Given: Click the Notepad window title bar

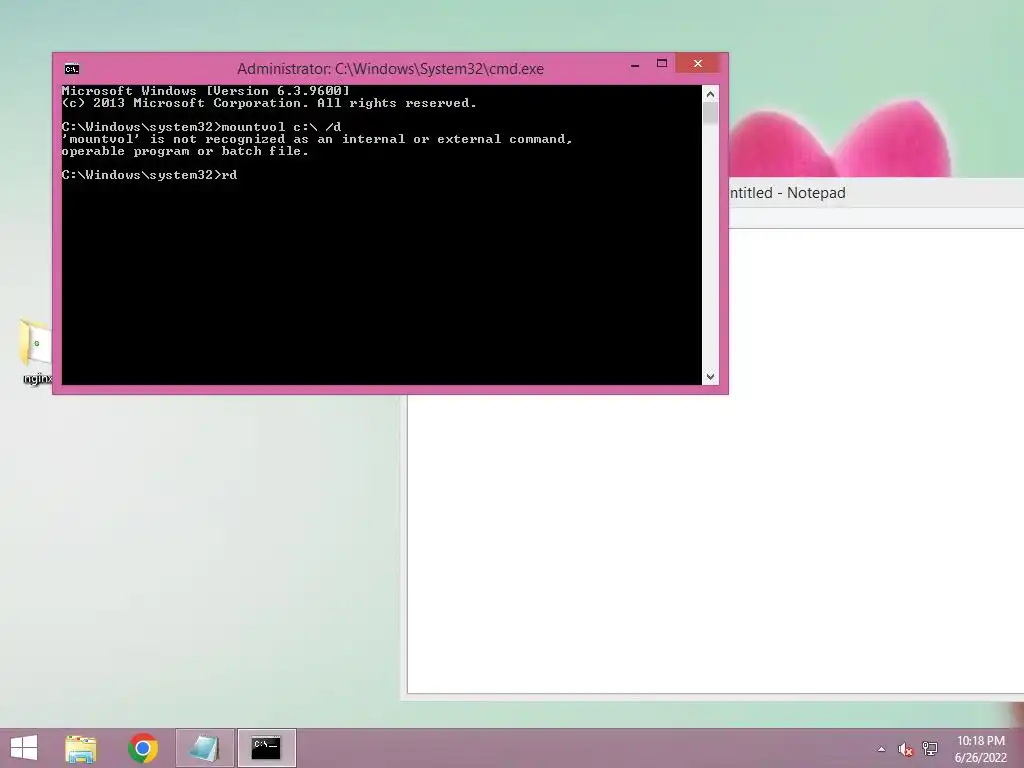Looking at the screenshot, I should (x=876, y=193).
